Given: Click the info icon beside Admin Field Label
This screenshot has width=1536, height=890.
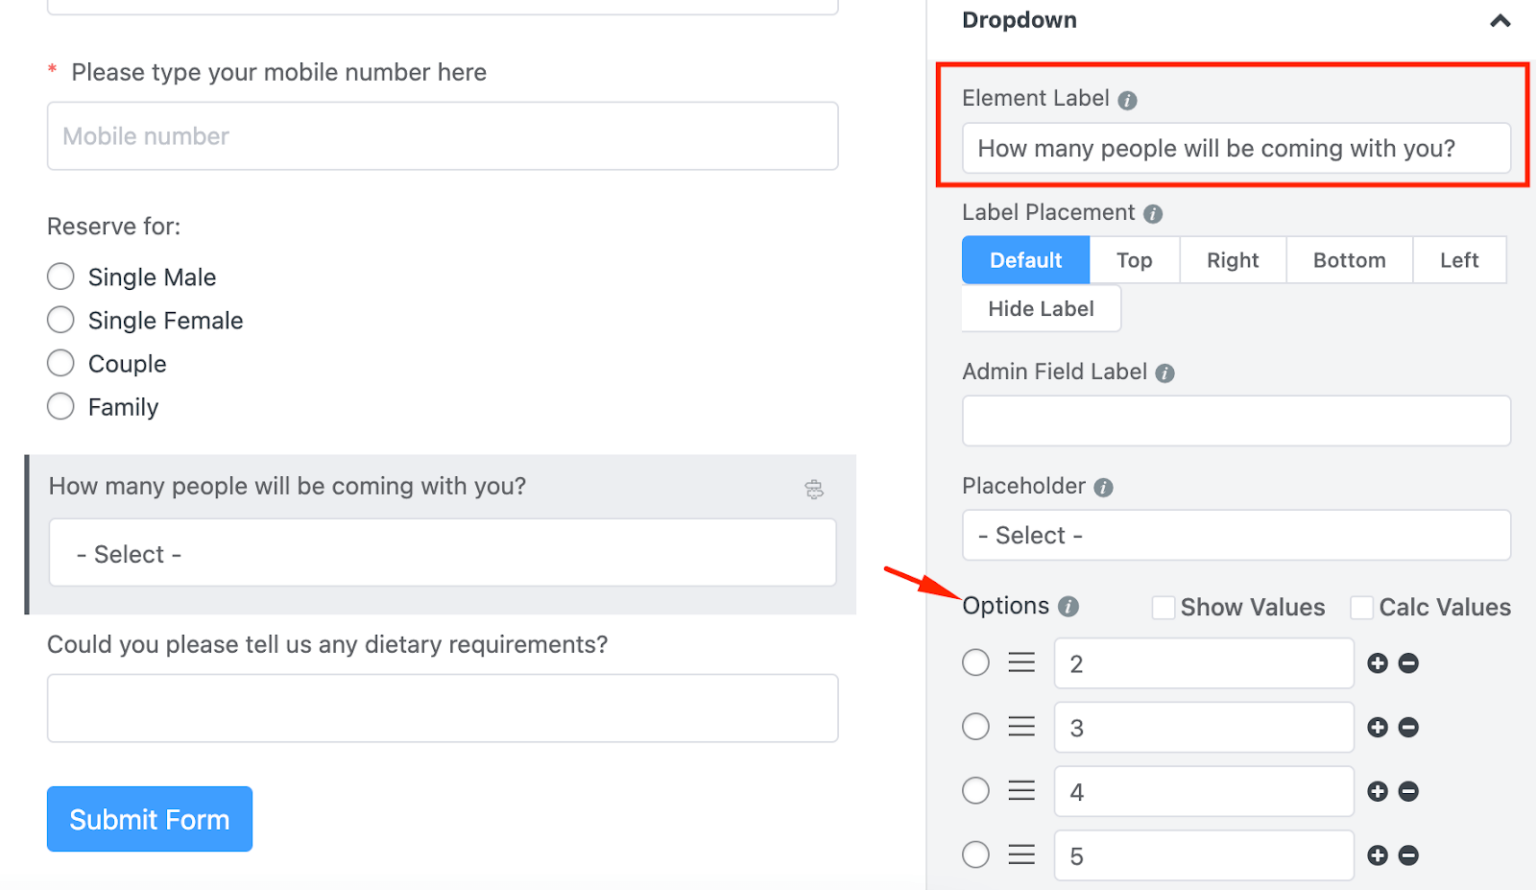Looking at the screenshot, I should point(1164,372).
